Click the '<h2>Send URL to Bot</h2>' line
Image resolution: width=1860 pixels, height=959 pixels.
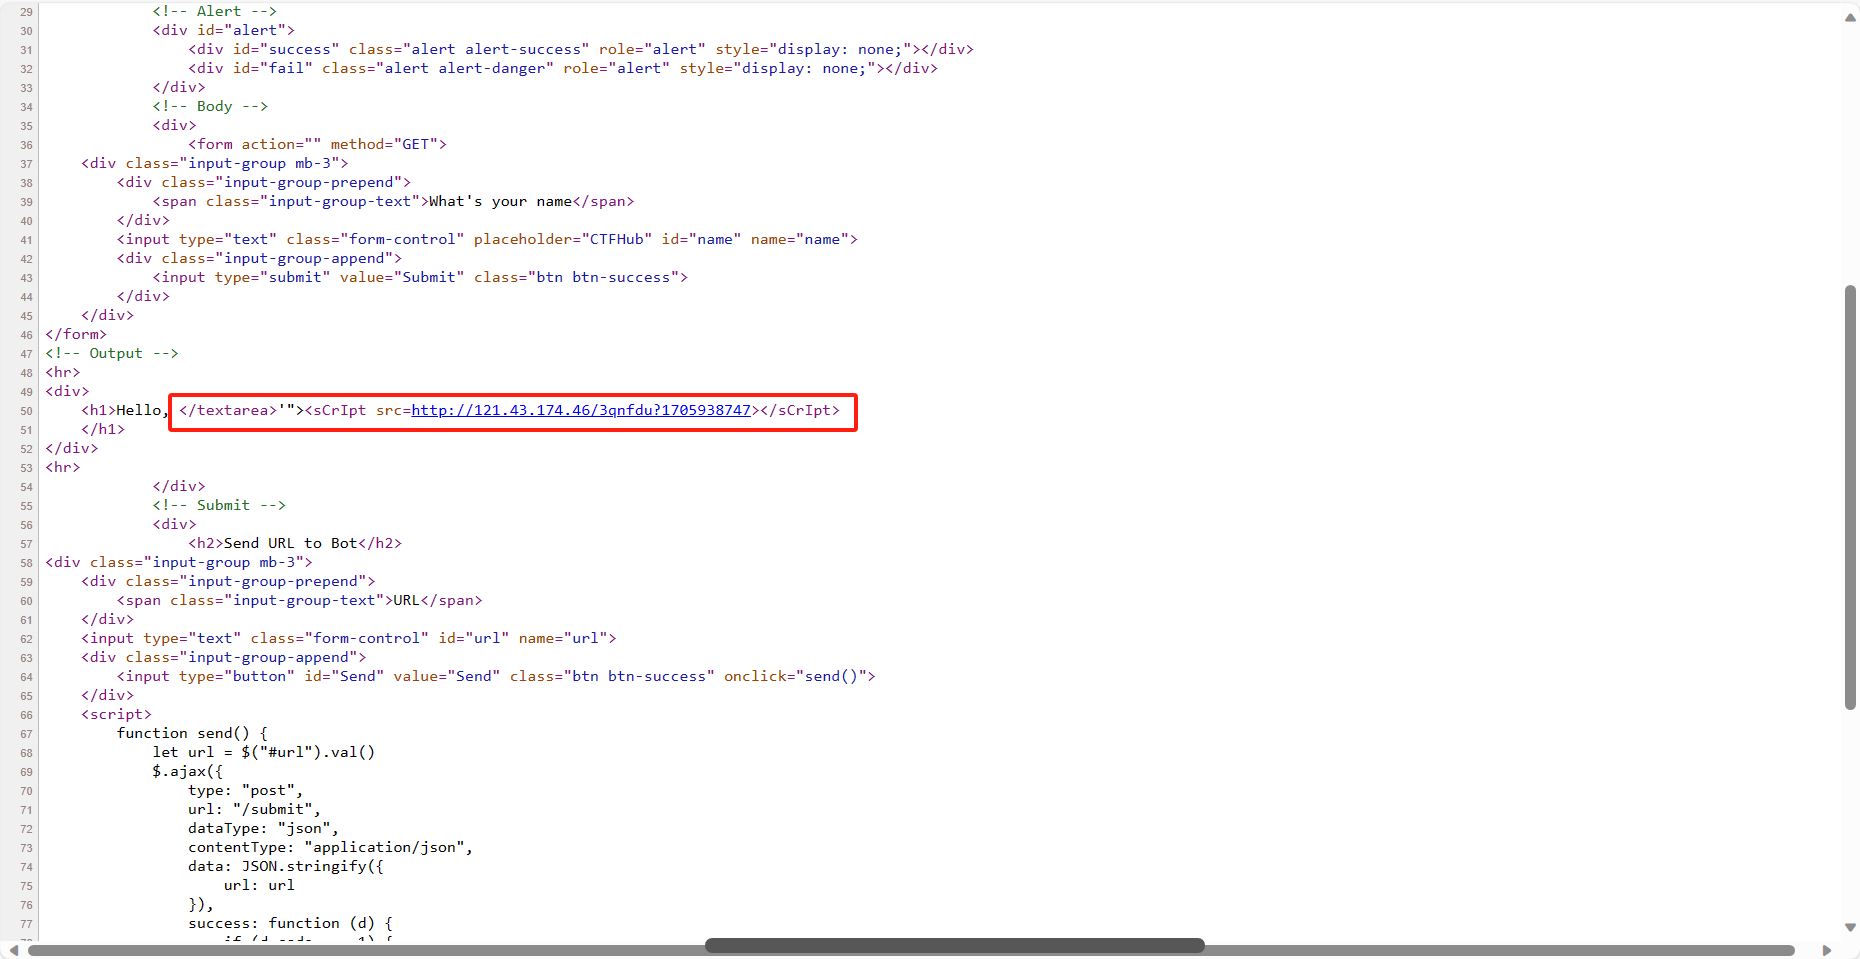coord(295,543)
